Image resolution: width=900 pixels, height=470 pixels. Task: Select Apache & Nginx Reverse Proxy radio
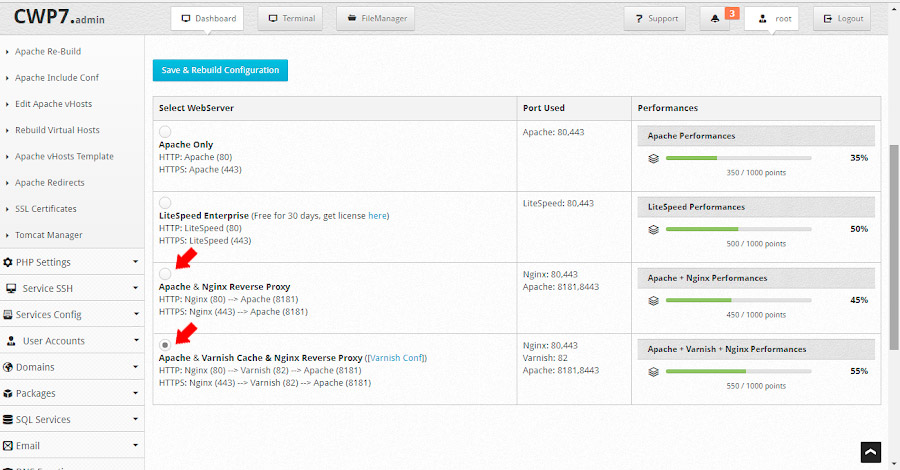[x=165, y=274]
